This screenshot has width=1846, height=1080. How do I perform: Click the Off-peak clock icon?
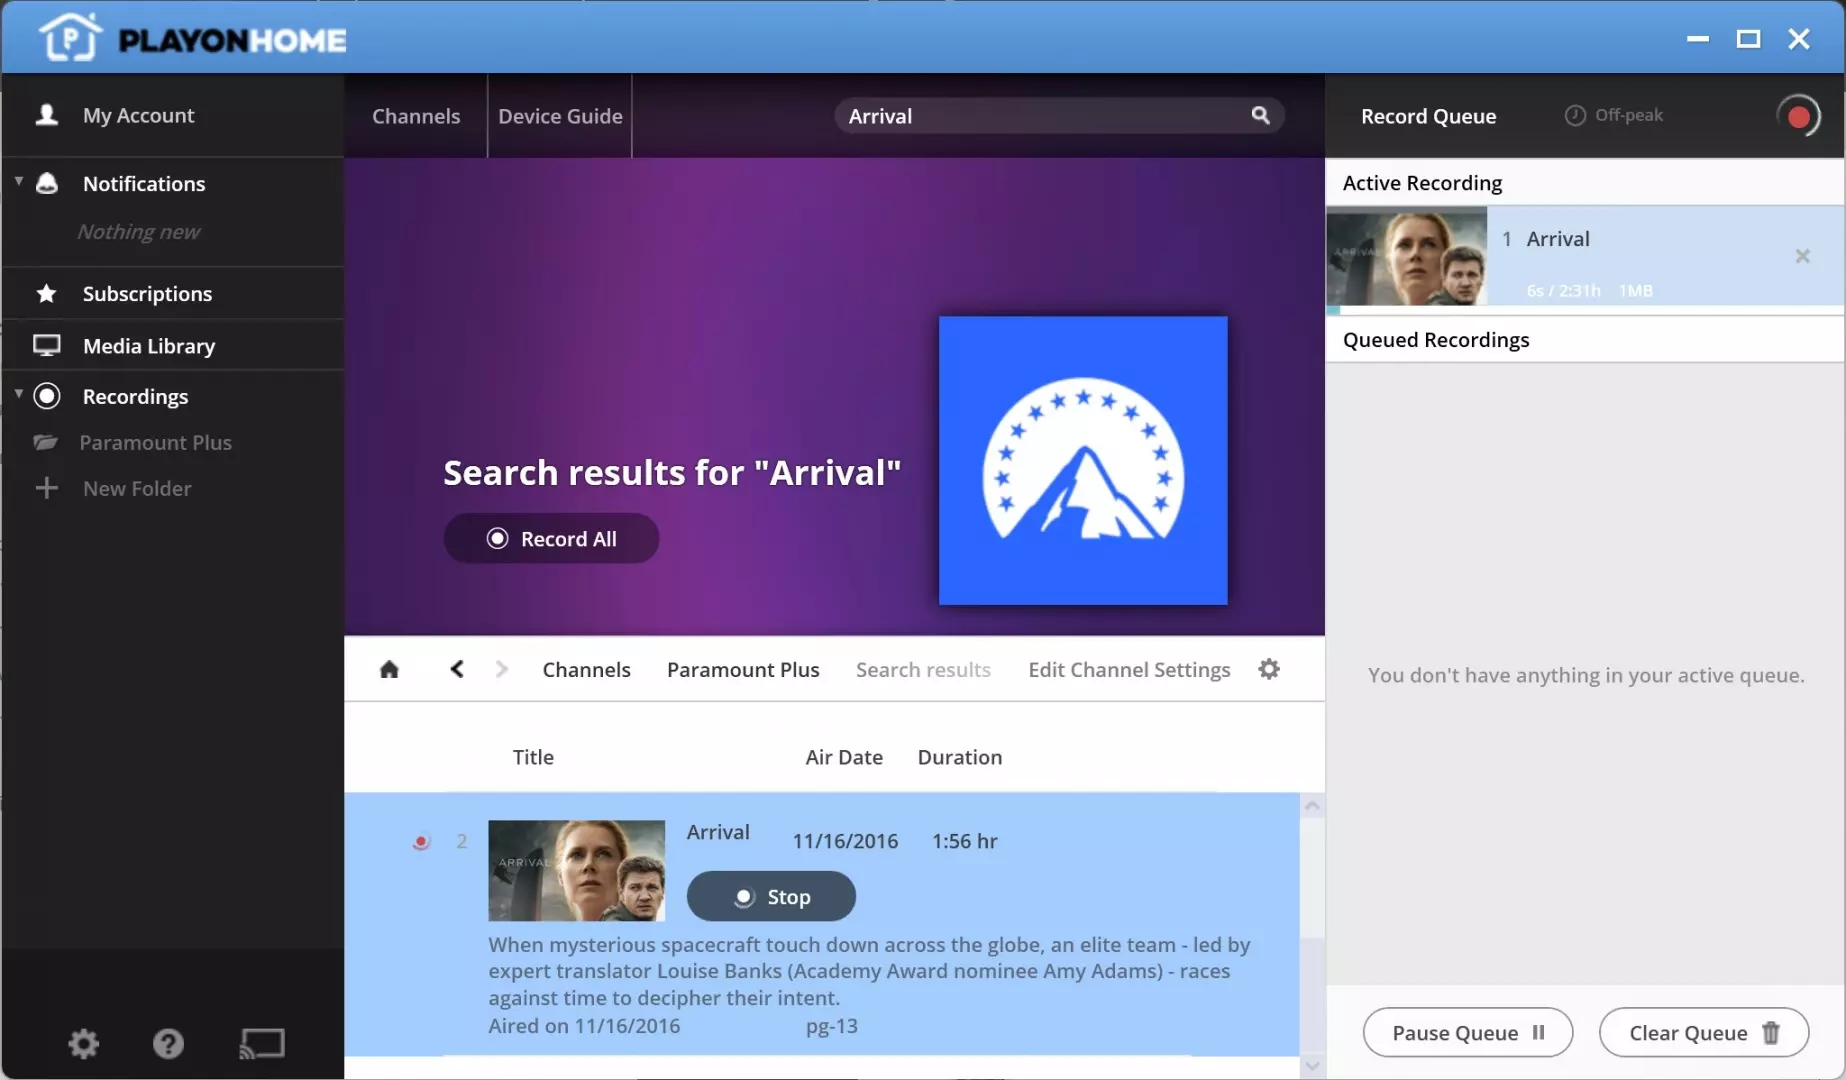tap(1575, 115)
